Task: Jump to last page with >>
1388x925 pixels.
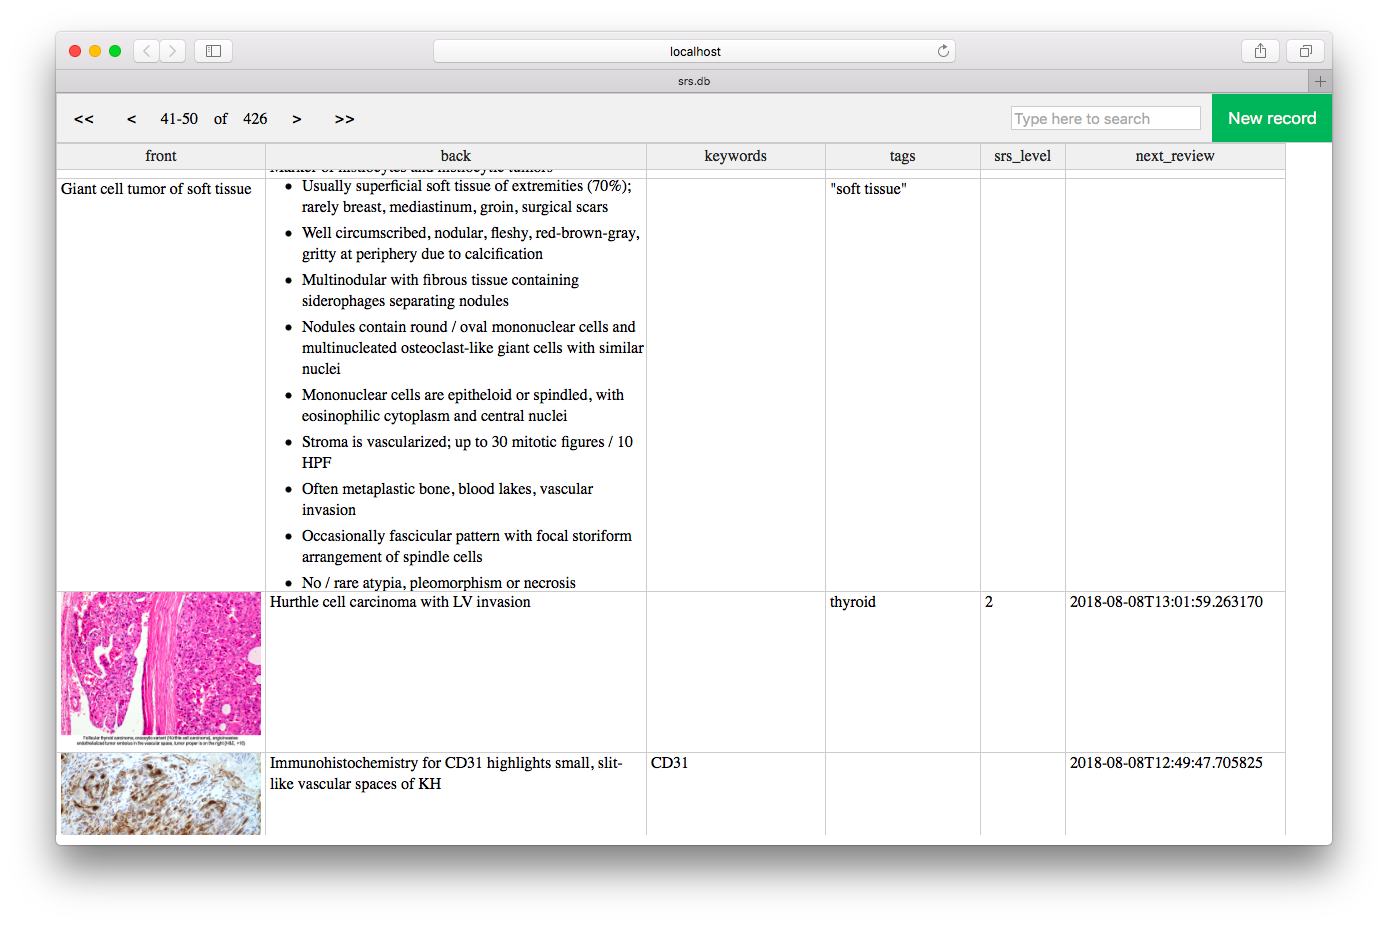Action: click(x=345, y=119)
